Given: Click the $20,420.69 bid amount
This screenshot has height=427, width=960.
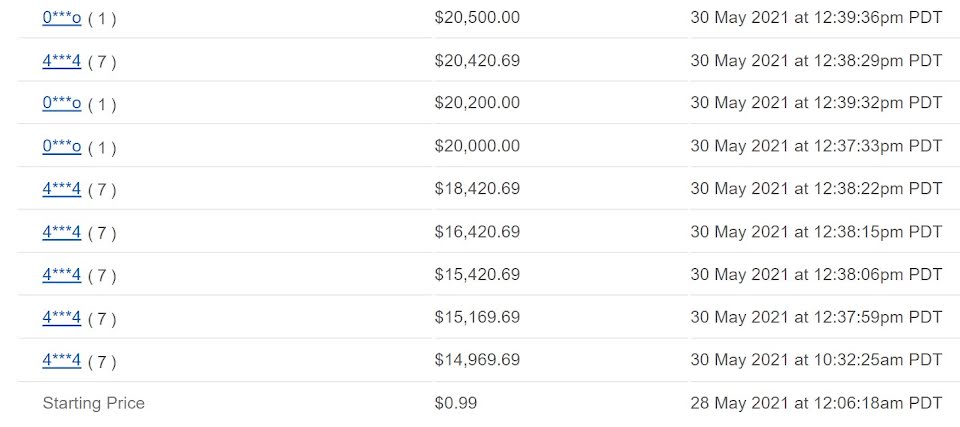Looking at the screenshot, I should [x=477, y=61].
